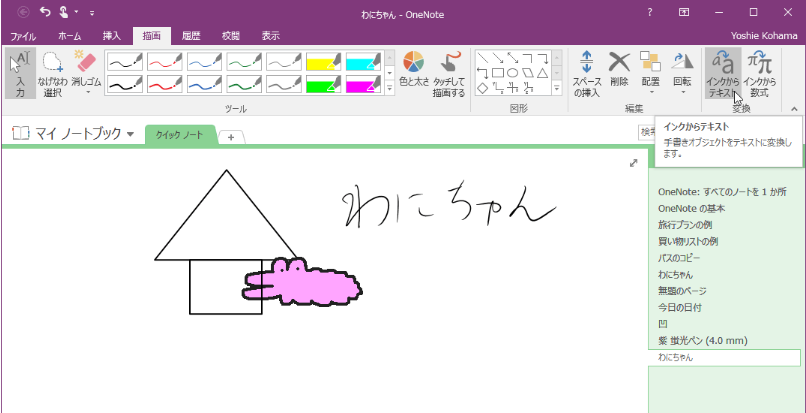Open the 消しゴム eraser options arrow
Viewport: 806px width, 413px height.
tap(86, 93)
